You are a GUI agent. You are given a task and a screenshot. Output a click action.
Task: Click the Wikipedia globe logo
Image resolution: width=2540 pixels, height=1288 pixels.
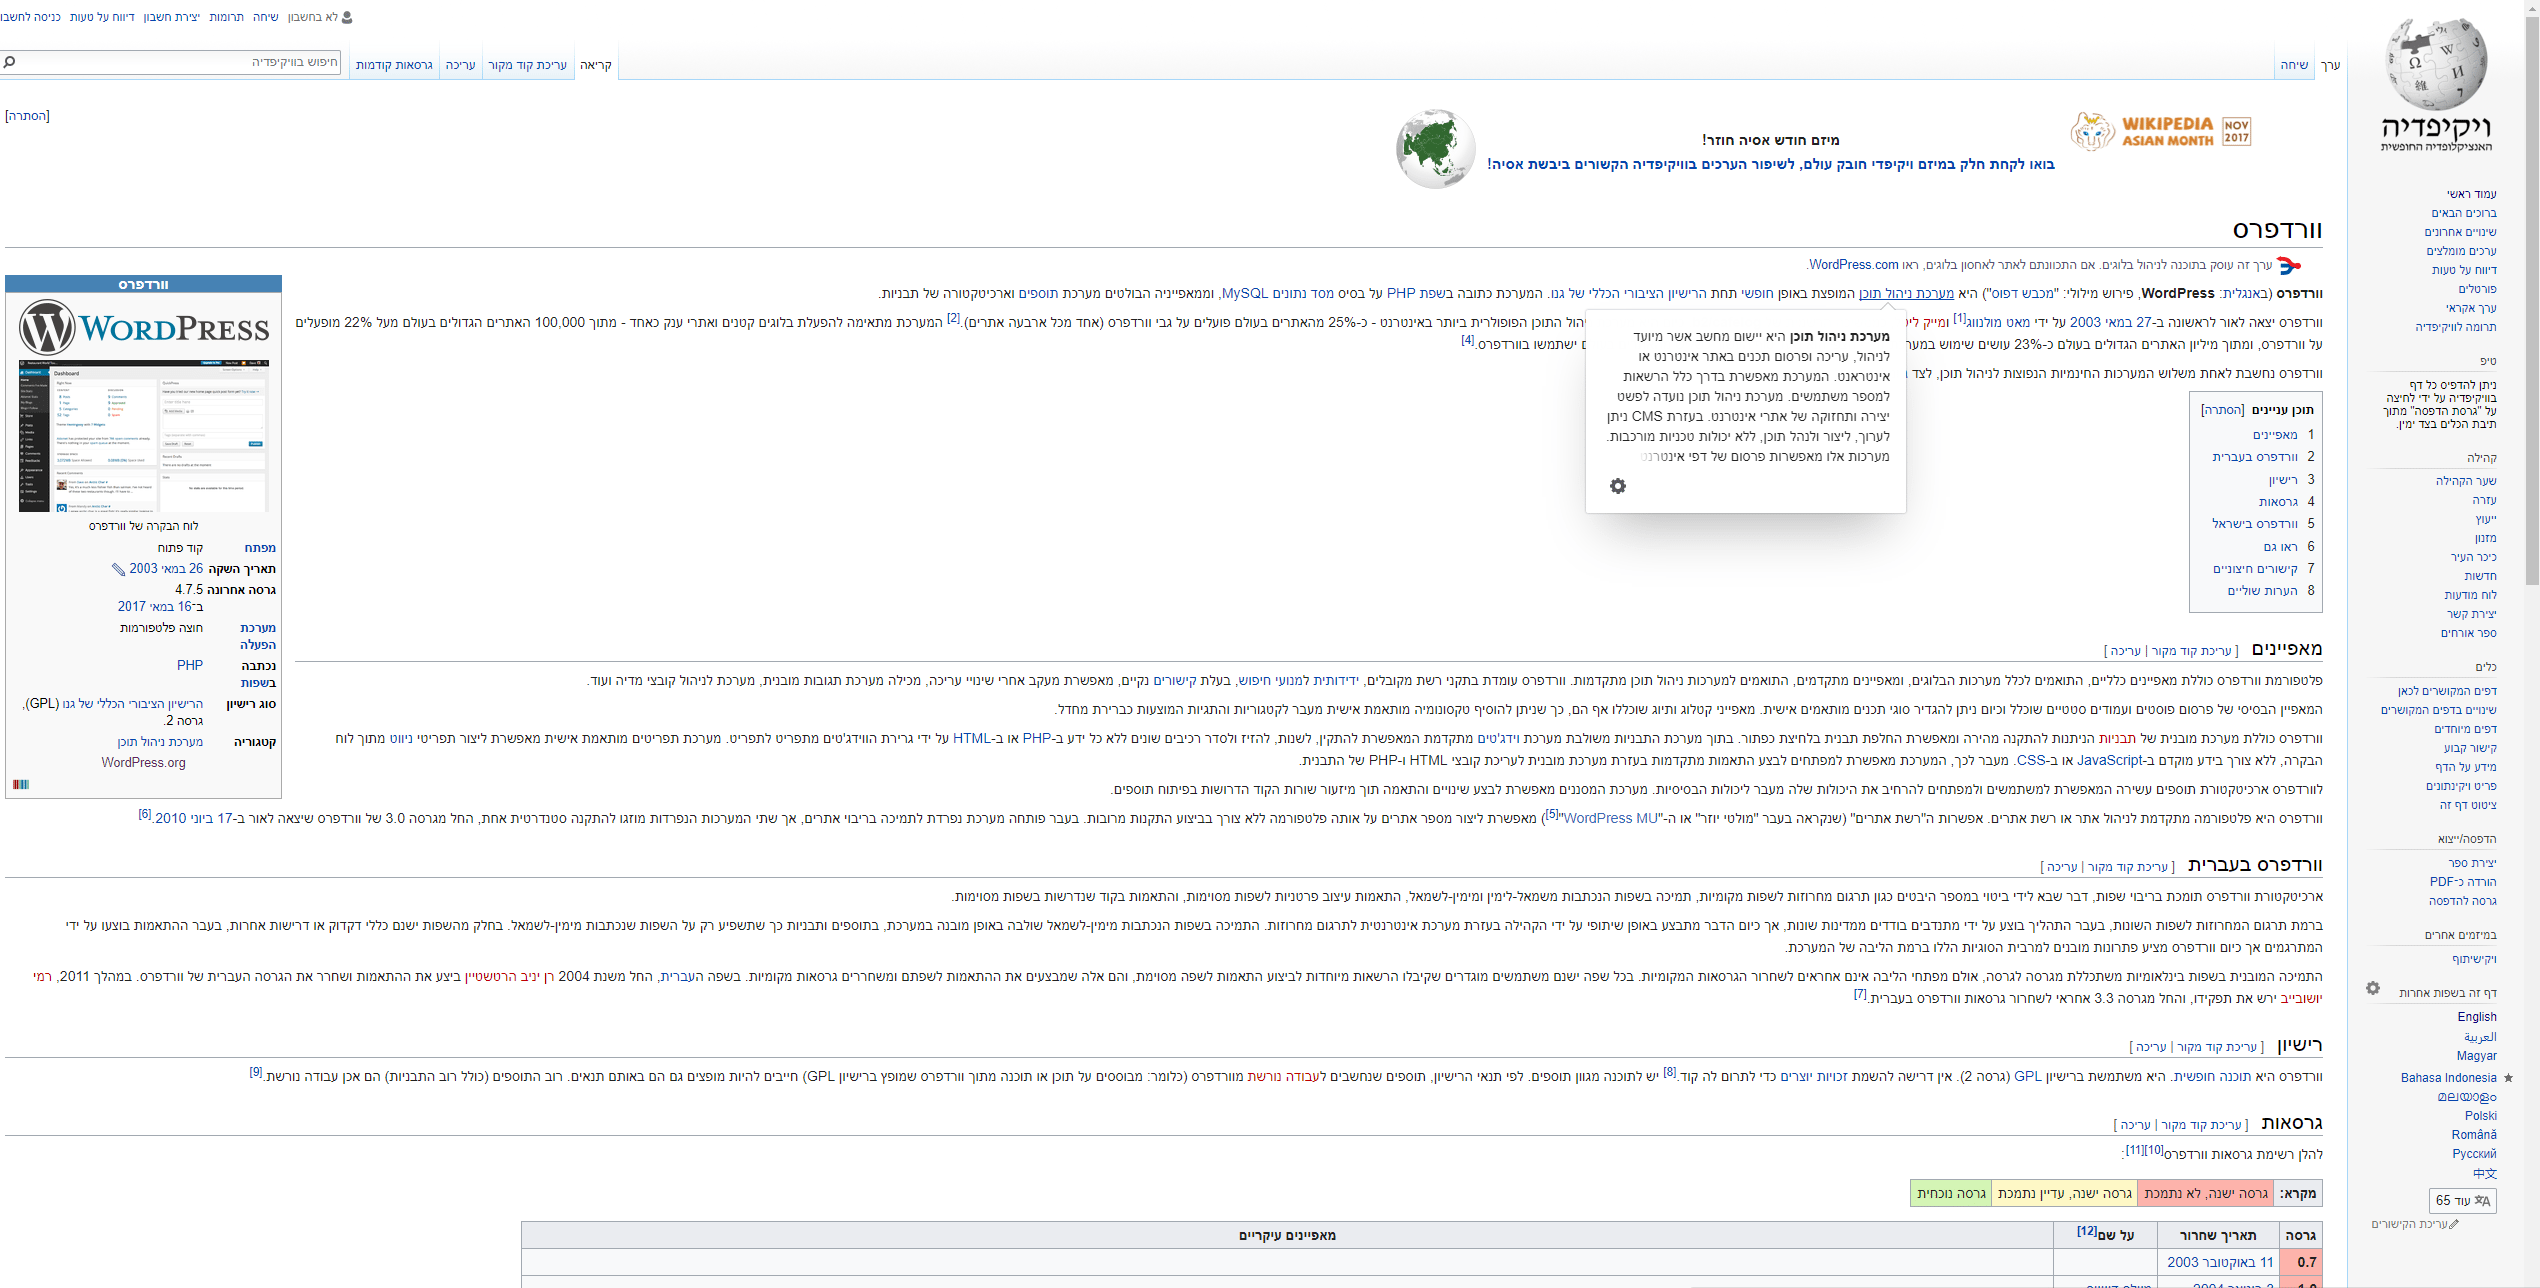tap(2436, 64)
